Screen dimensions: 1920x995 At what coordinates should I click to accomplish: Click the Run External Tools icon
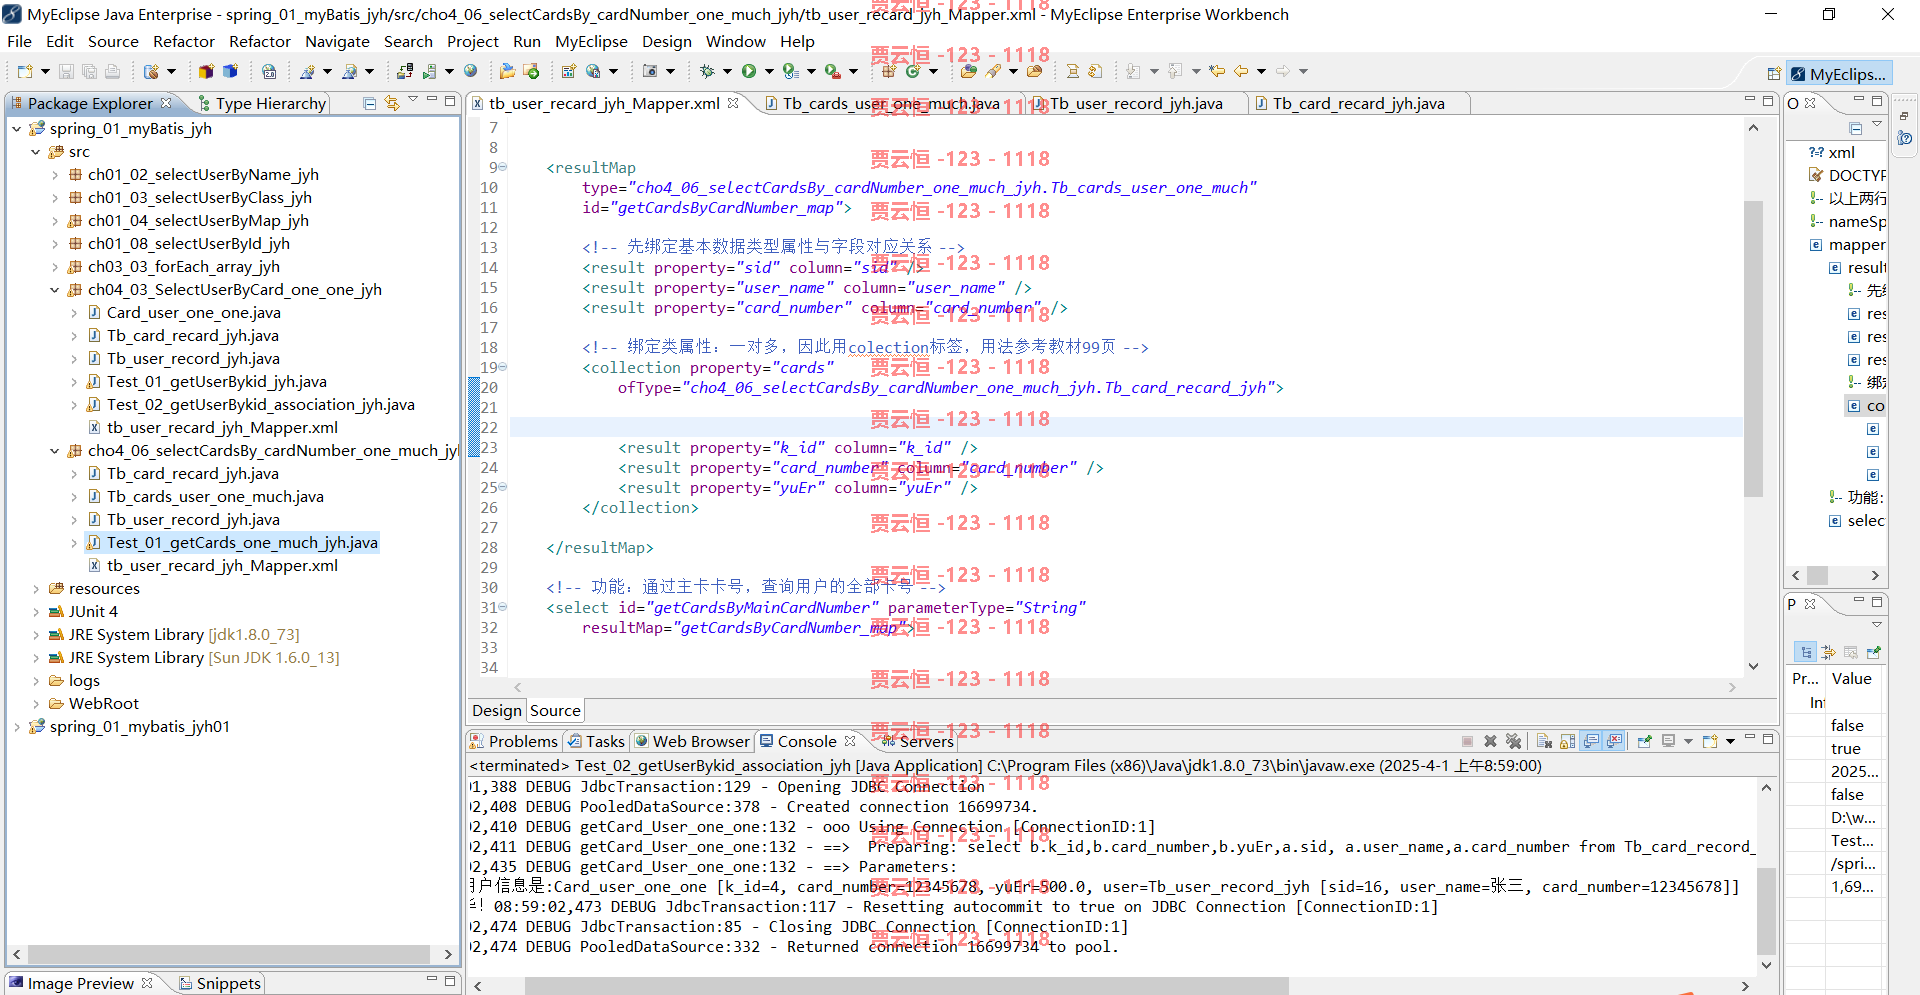(832, 71)
